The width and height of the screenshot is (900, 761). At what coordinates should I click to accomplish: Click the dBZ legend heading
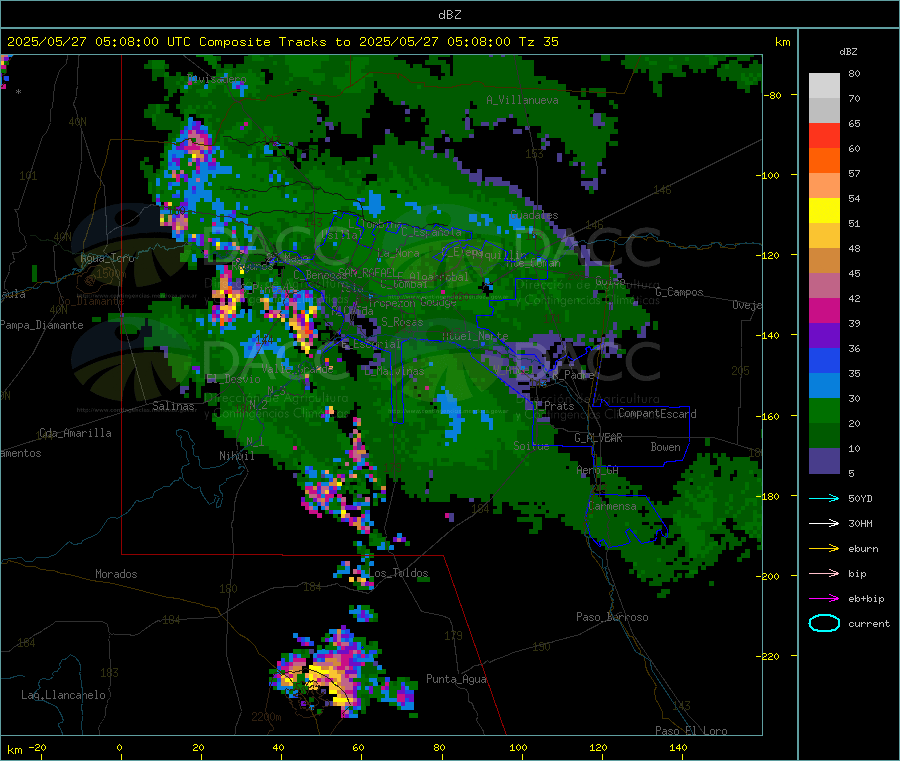(848, 52)
